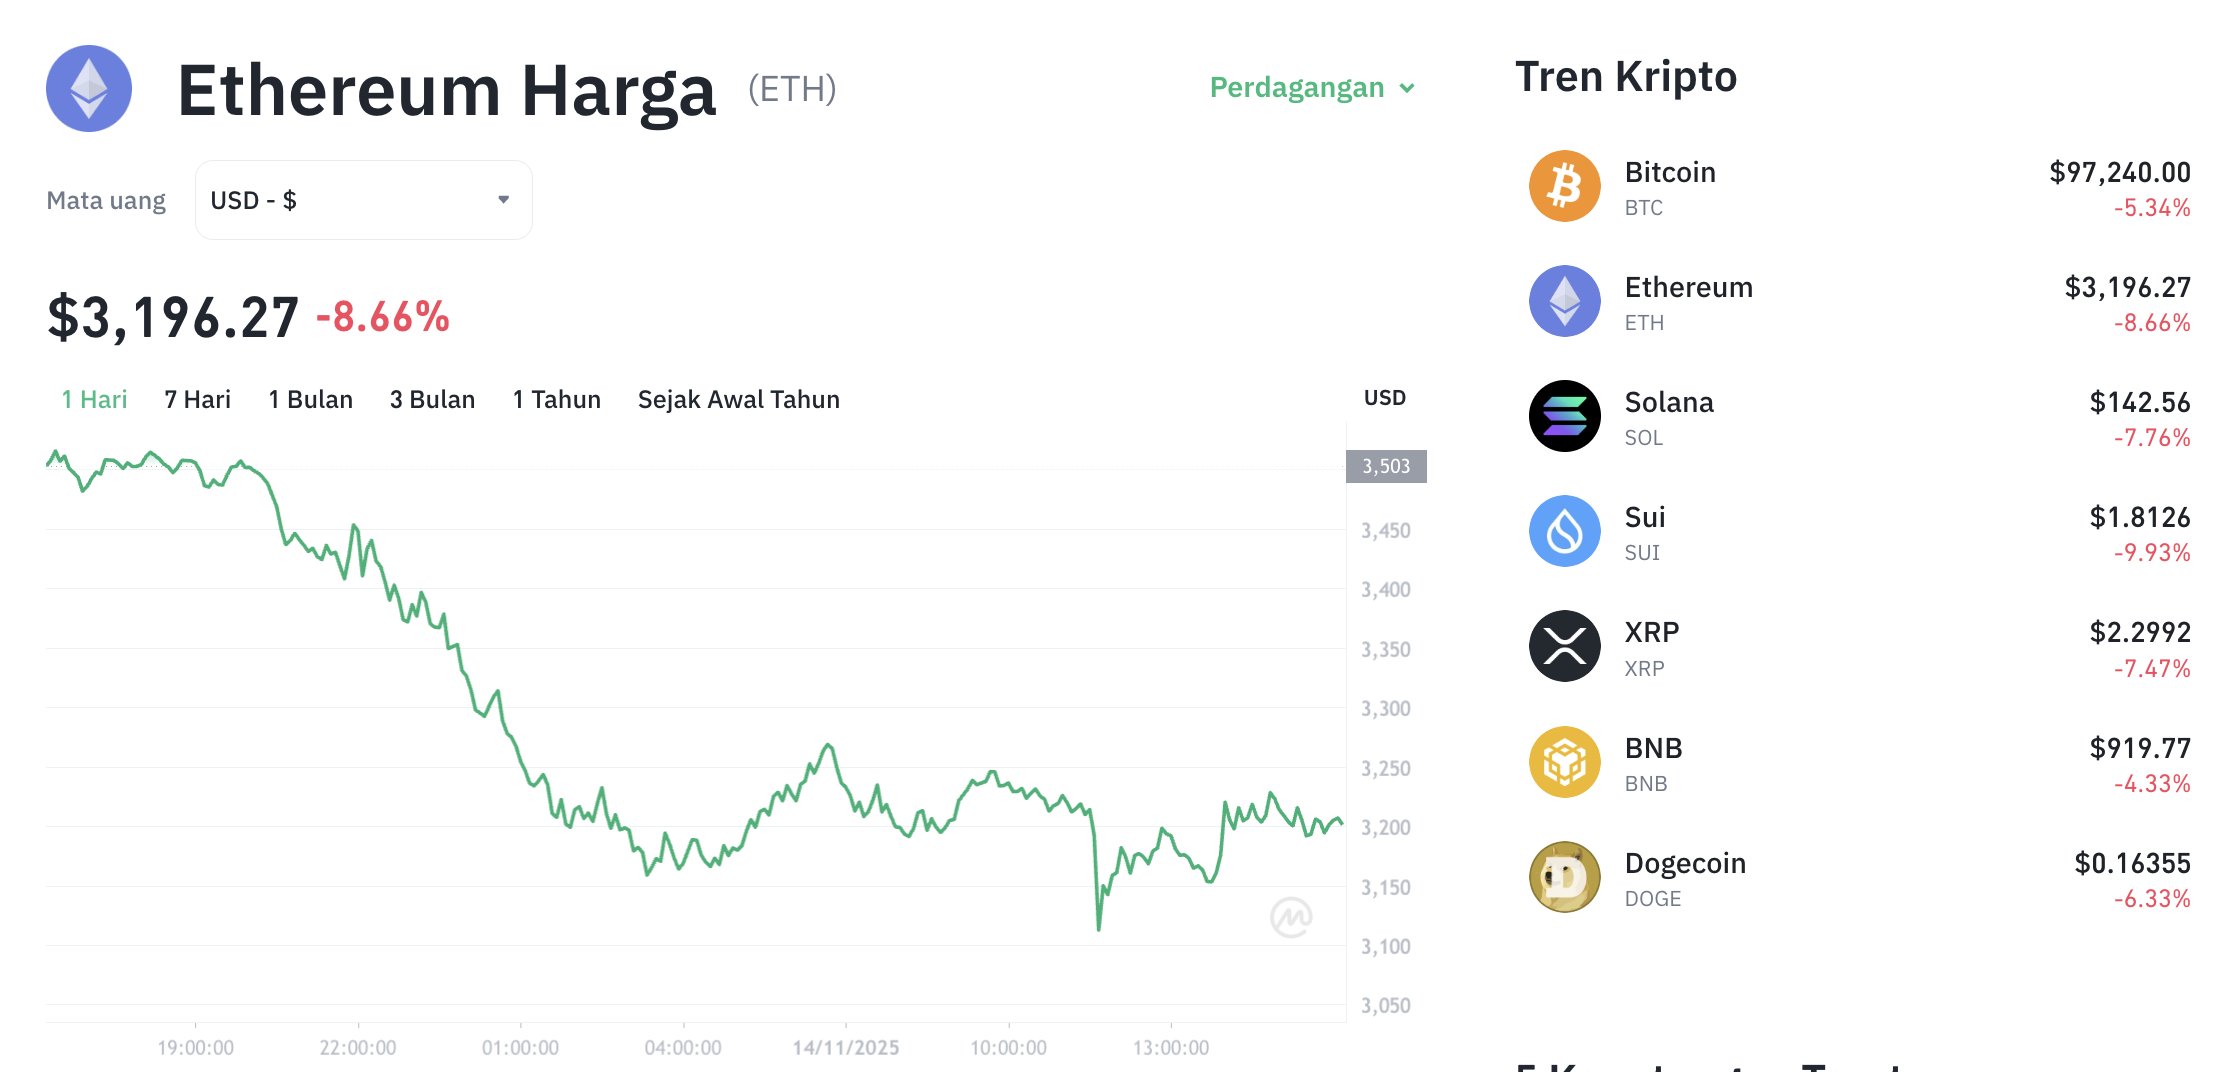Click the BNB diamond icon
Image resolution: width=2220 pixels, height=1072 pixels.
tap(1565, 762)
